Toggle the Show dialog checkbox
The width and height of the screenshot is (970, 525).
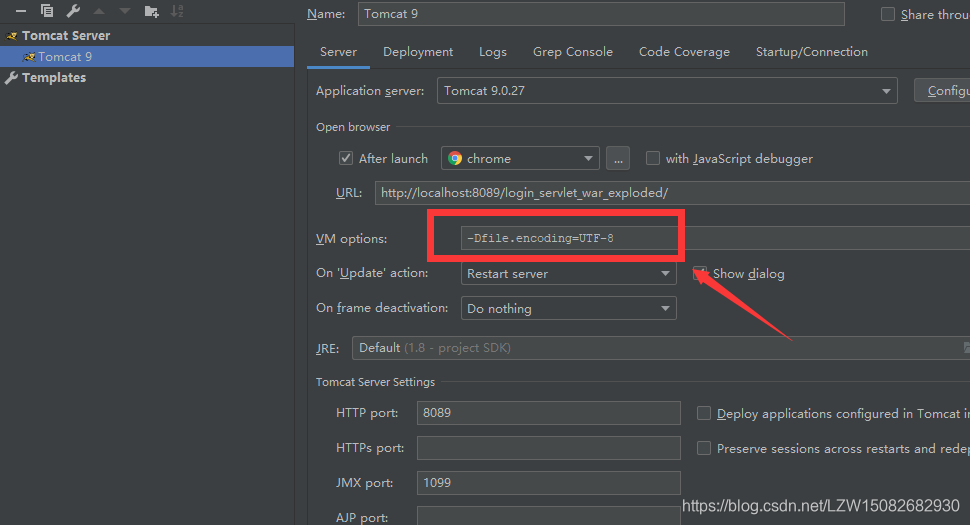(x=700, y=273)
